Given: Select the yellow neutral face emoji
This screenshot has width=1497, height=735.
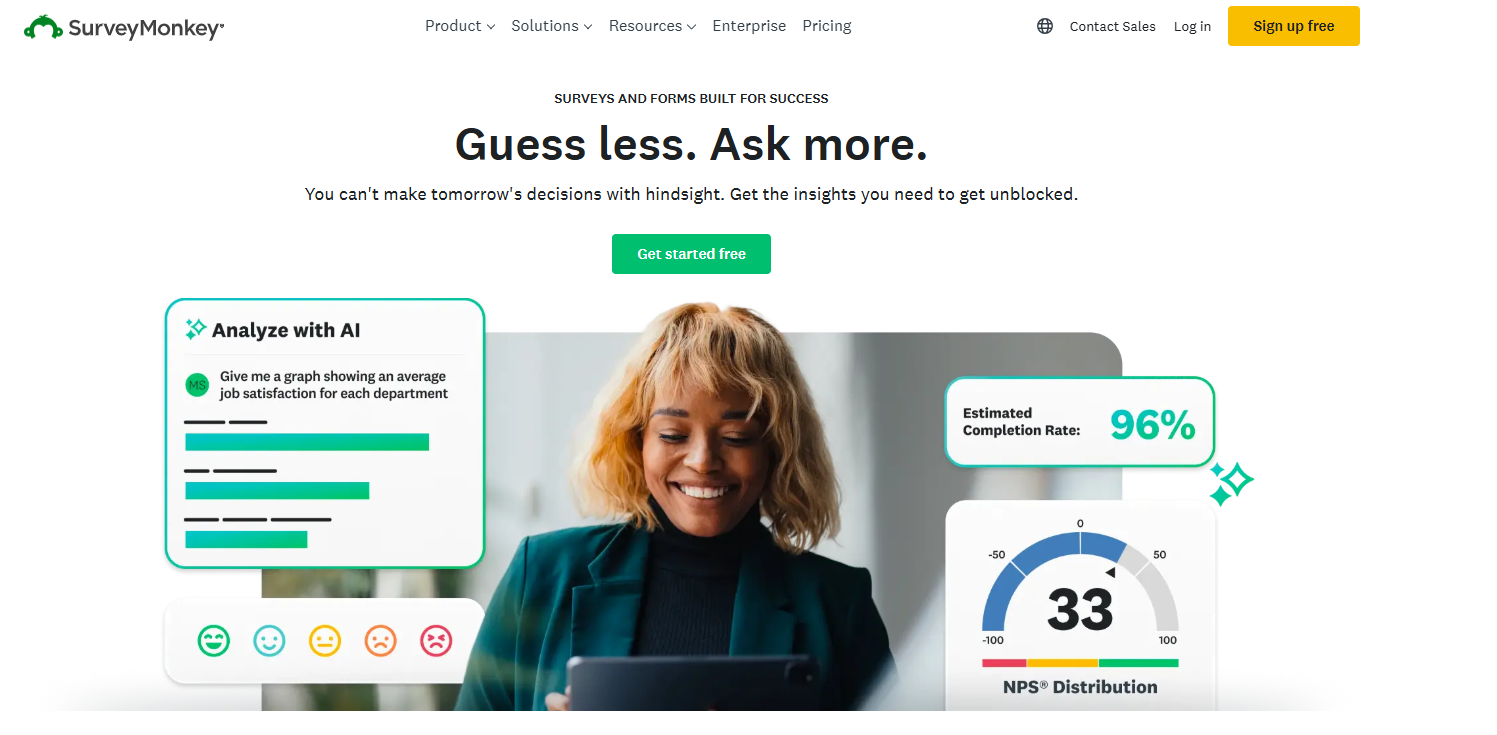Looking at the screenshot, I should point(325,640).
